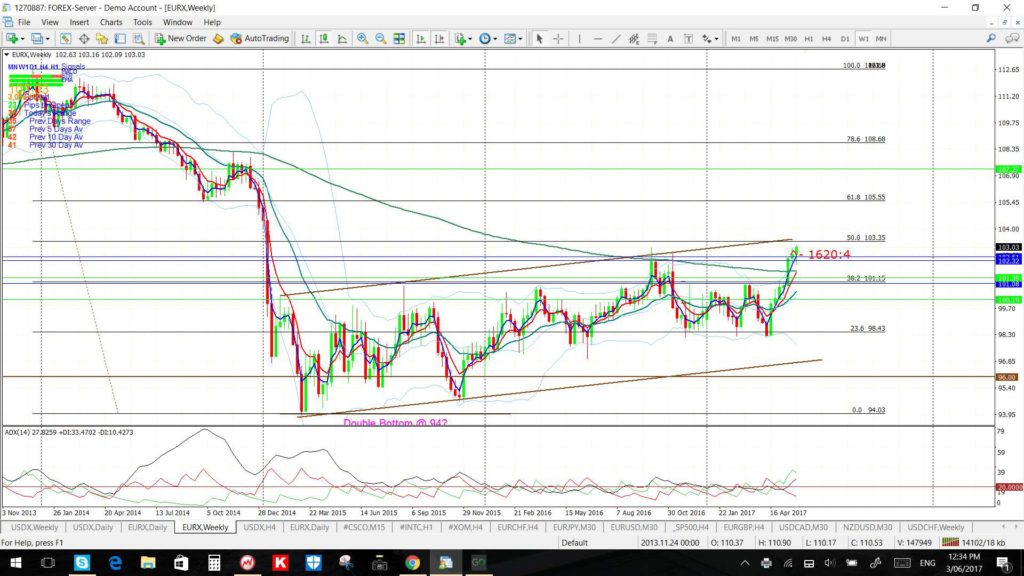Switch to USDX,H4 chart tab
Screen dimensions: 1024x576
click(259, 527)
